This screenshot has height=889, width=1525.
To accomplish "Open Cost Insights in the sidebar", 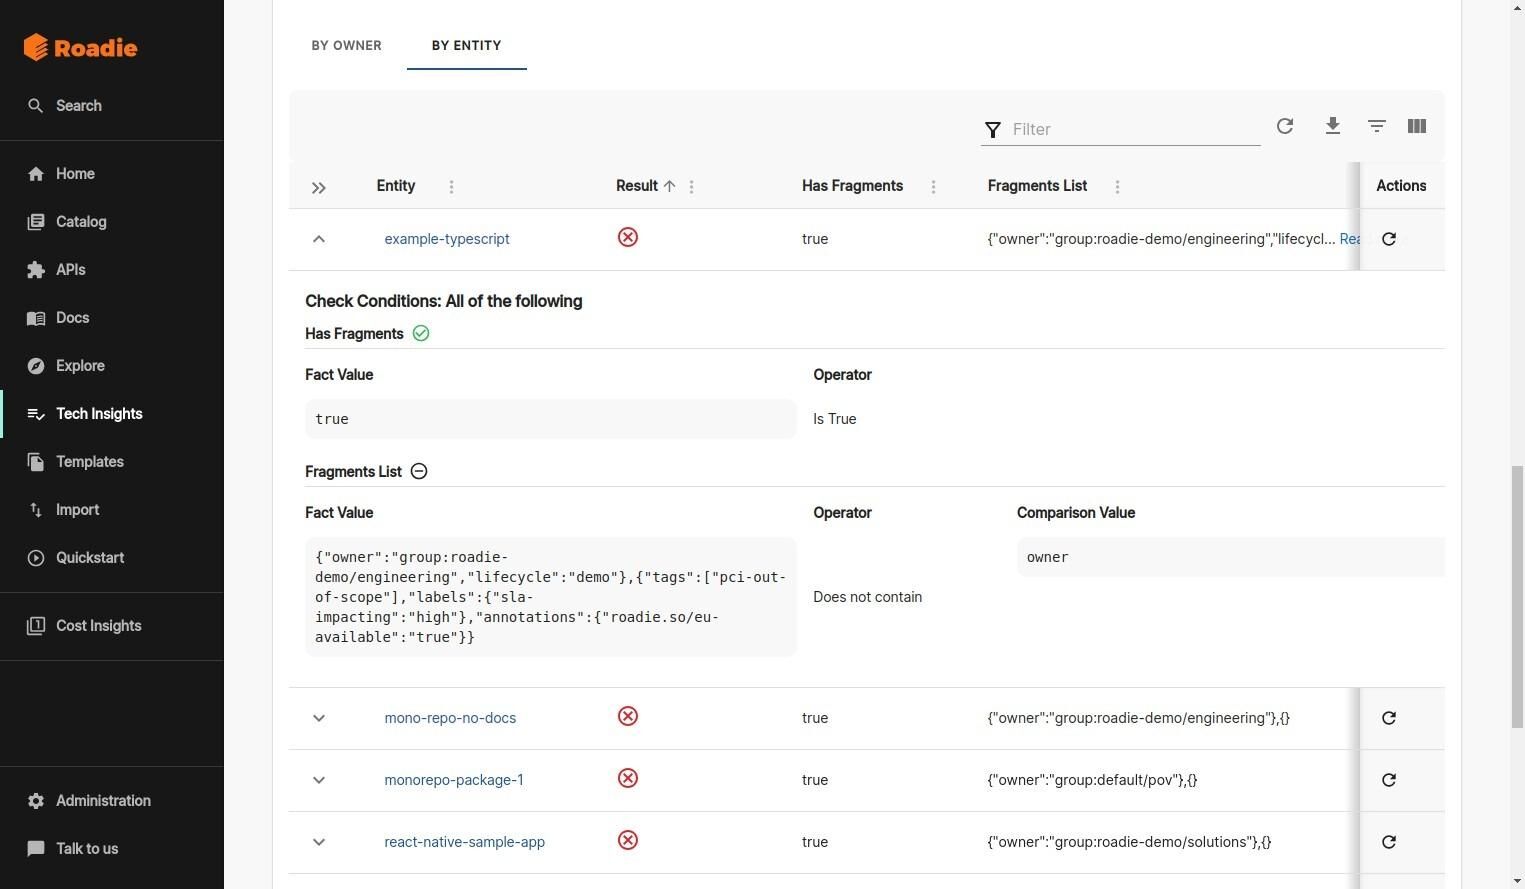I will coord(98,626).
